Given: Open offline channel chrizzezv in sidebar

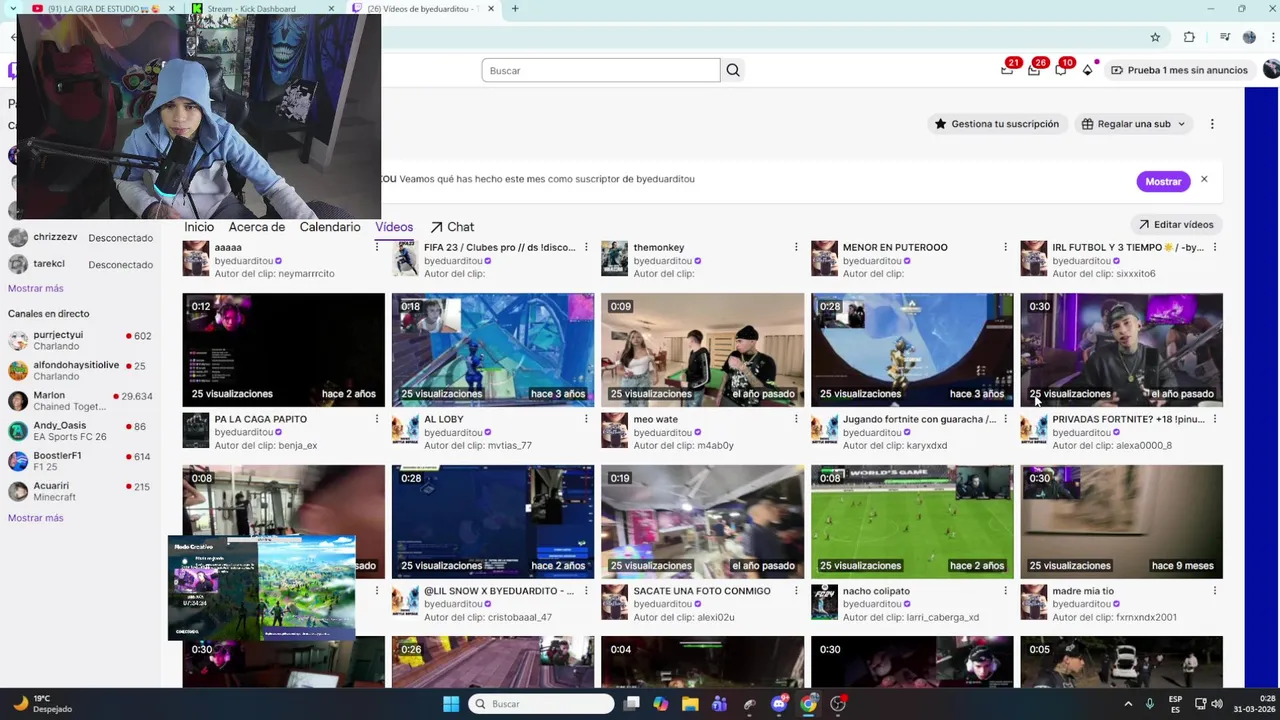Looking at the screenshot, I should pos(80,238).
